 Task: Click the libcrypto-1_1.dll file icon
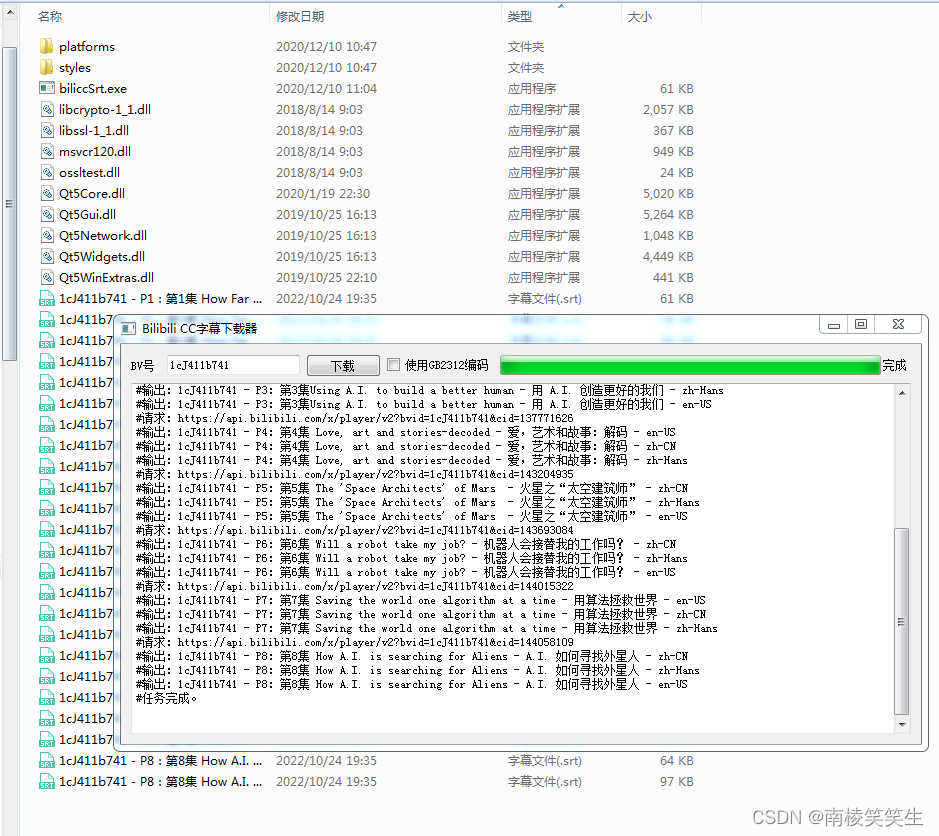[x=47, y=109]
